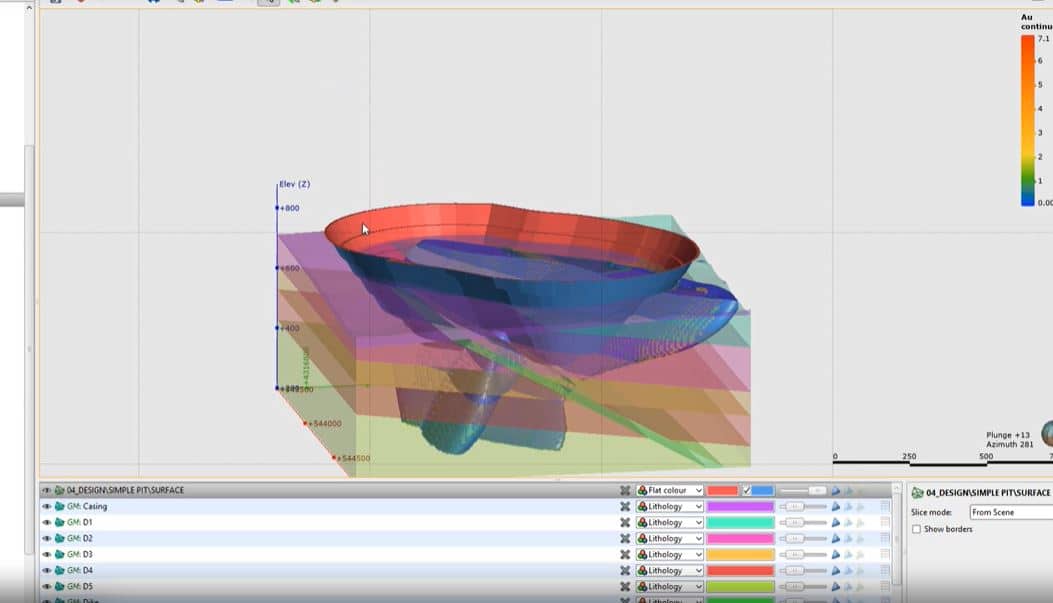The image size is (1053, 603).
Task: Click the front-face icon for GM: Casing
Action: (836, 507)
